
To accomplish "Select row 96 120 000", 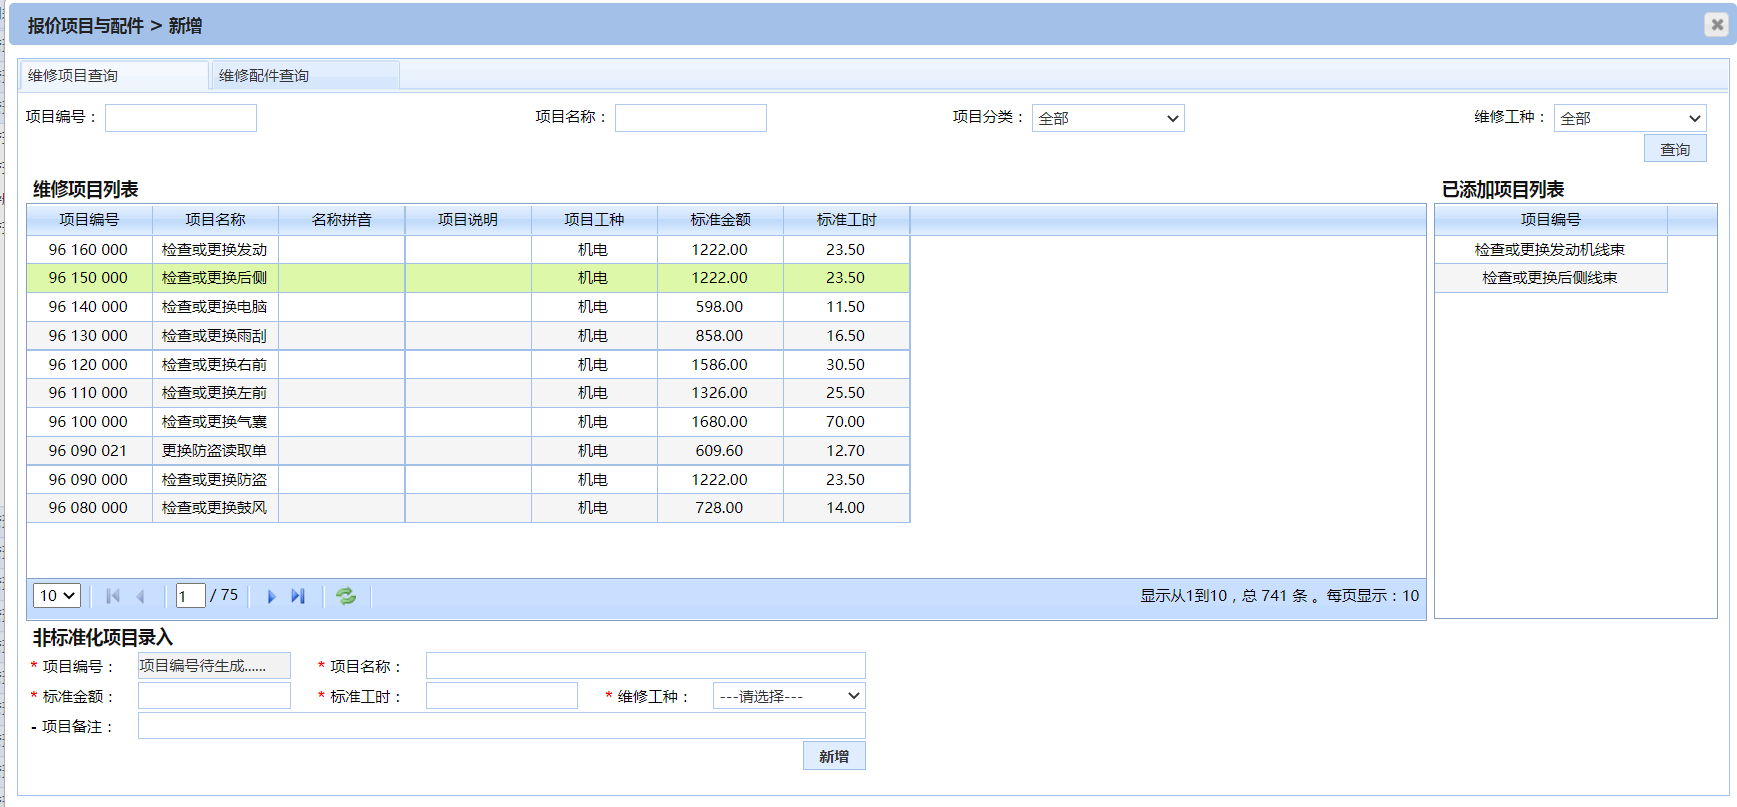I will [468, 365].
